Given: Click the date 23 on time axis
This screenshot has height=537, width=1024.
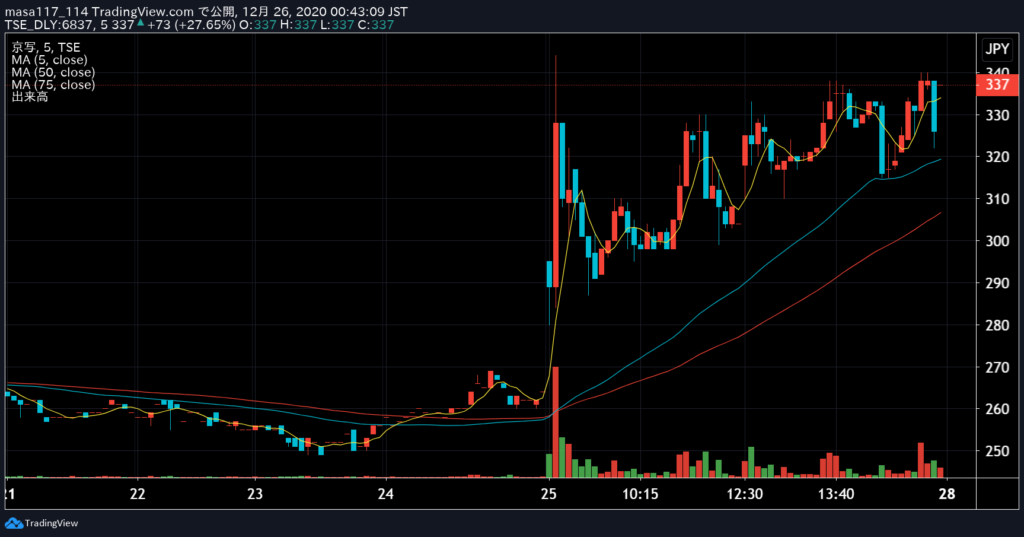Looking at the screenshot, I should (x=255, y=494).
